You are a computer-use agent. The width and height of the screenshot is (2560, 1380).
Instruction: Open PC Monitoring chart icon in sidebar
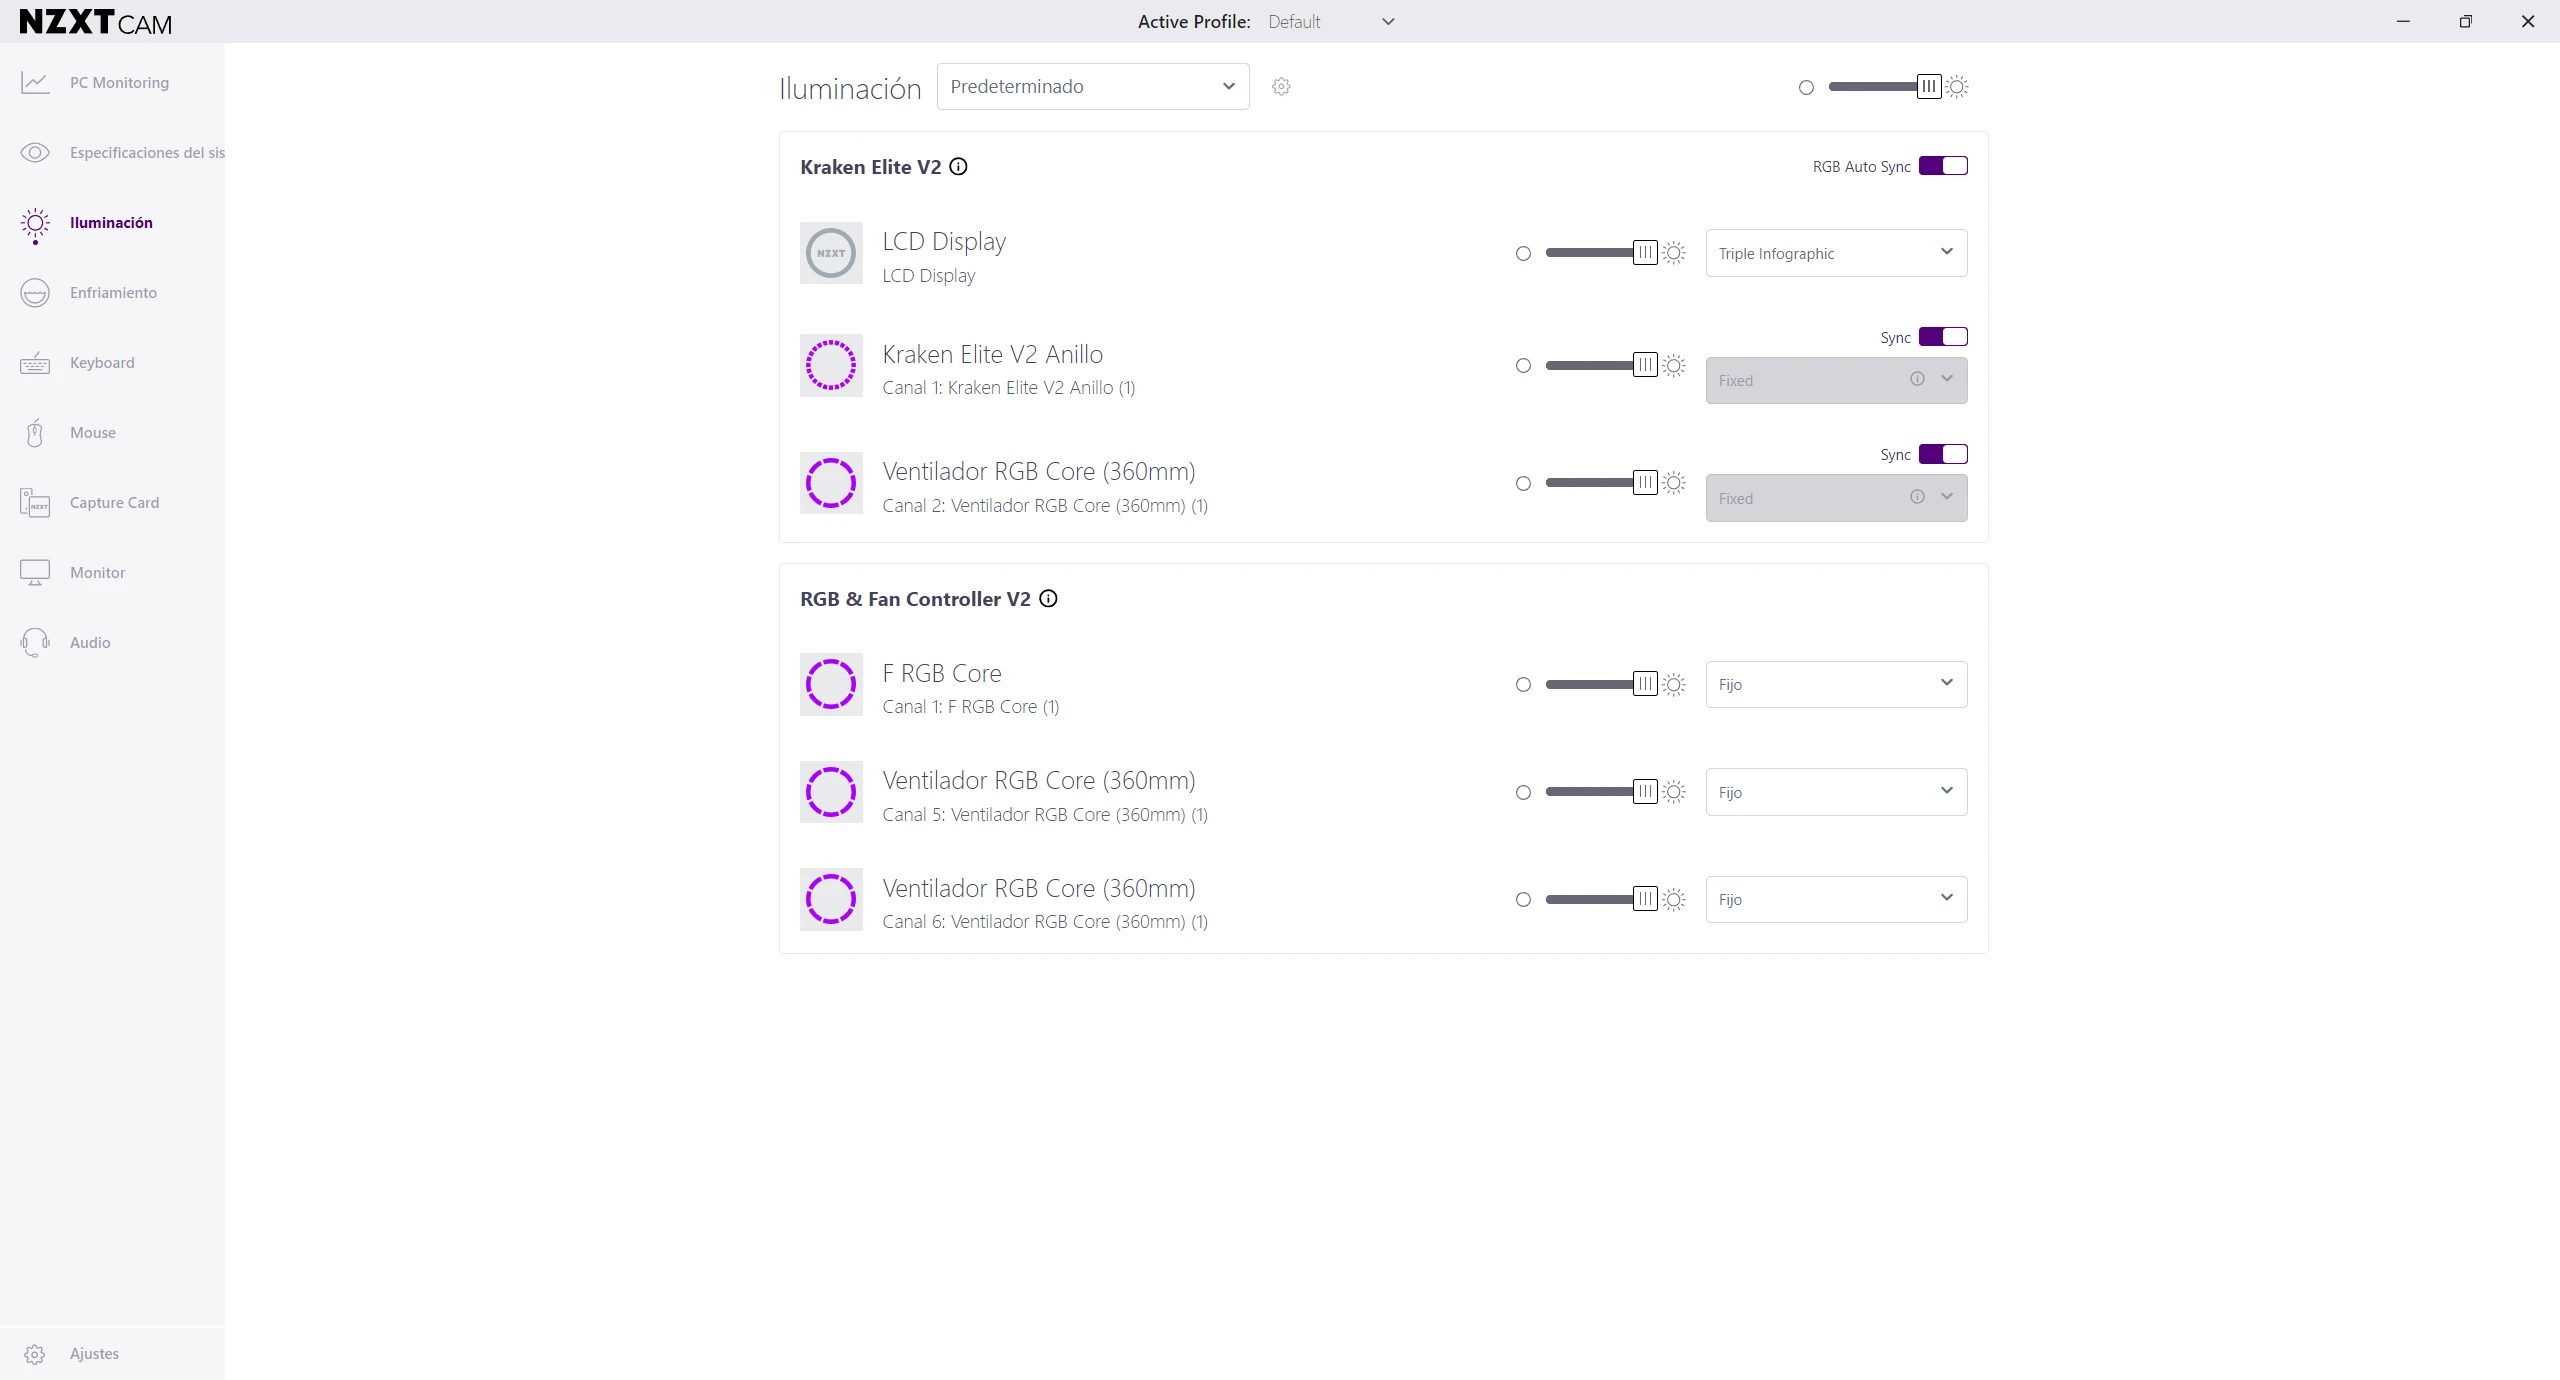(35, 83)
